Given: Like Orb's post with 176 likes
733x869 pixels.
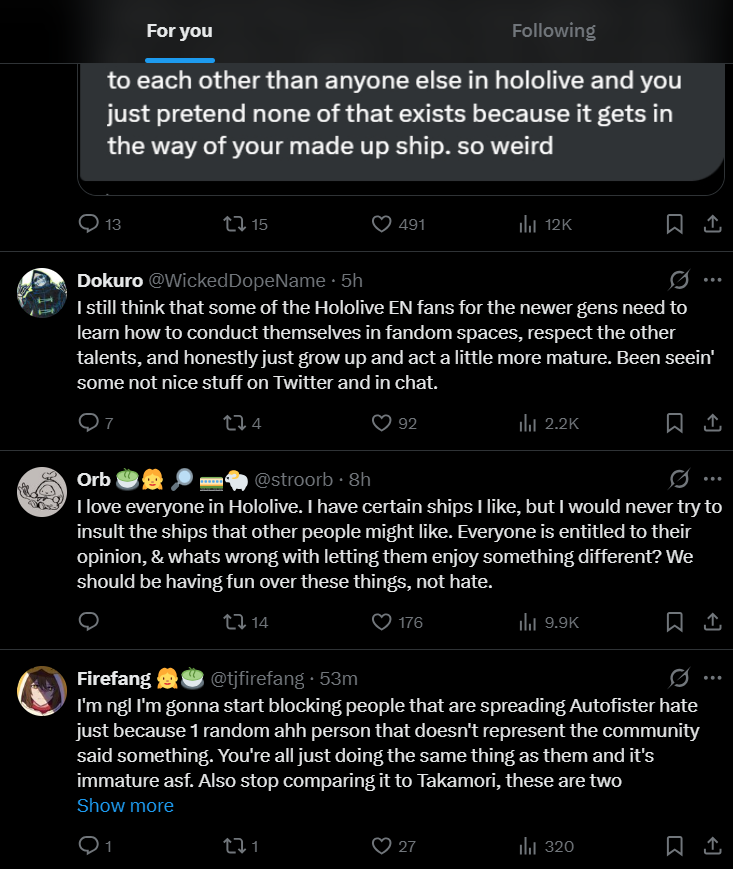Looking at the screenshot, I should tap(381, 622).
